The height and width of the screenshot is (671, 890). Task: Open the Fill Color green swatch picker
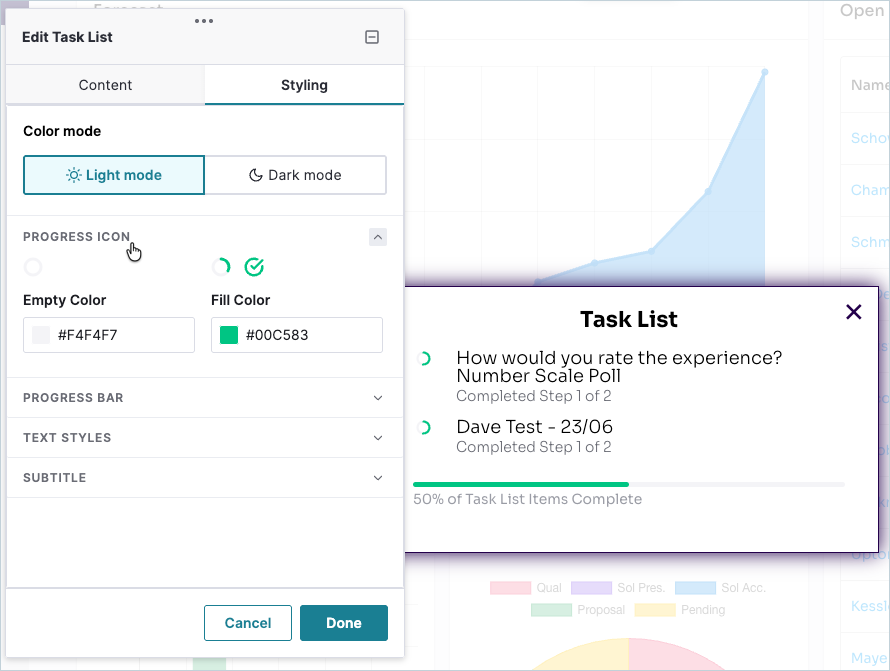pos(229,335)
